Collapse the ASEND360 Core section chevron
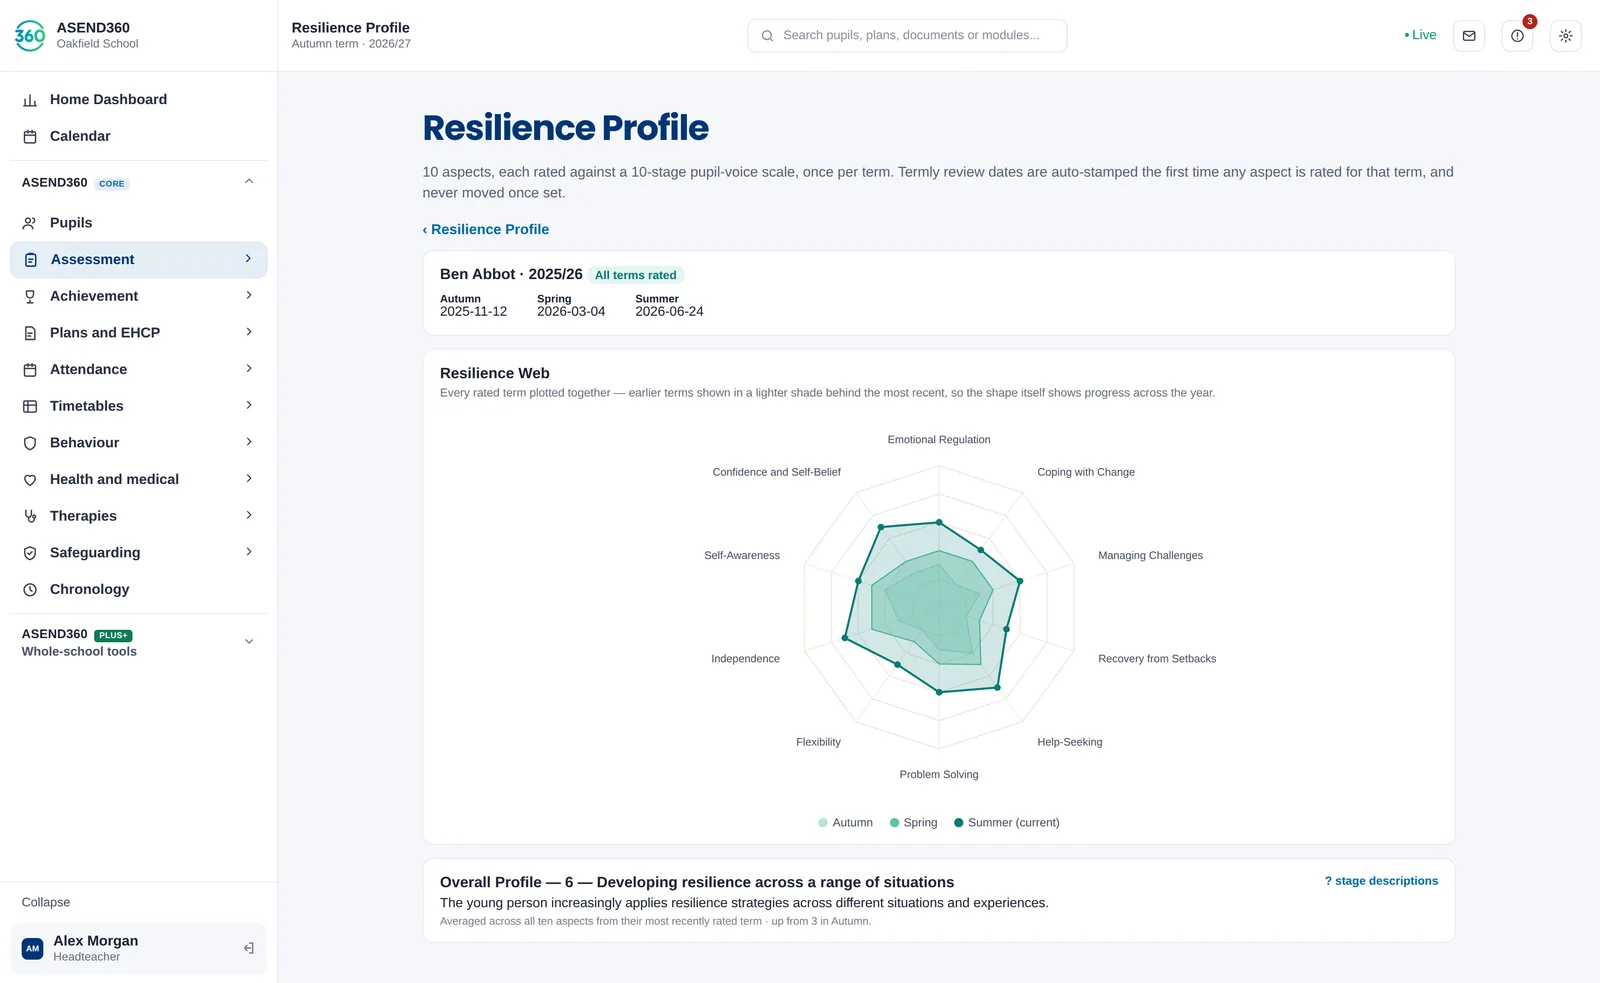1600x983 pixels. pos(249,182)
